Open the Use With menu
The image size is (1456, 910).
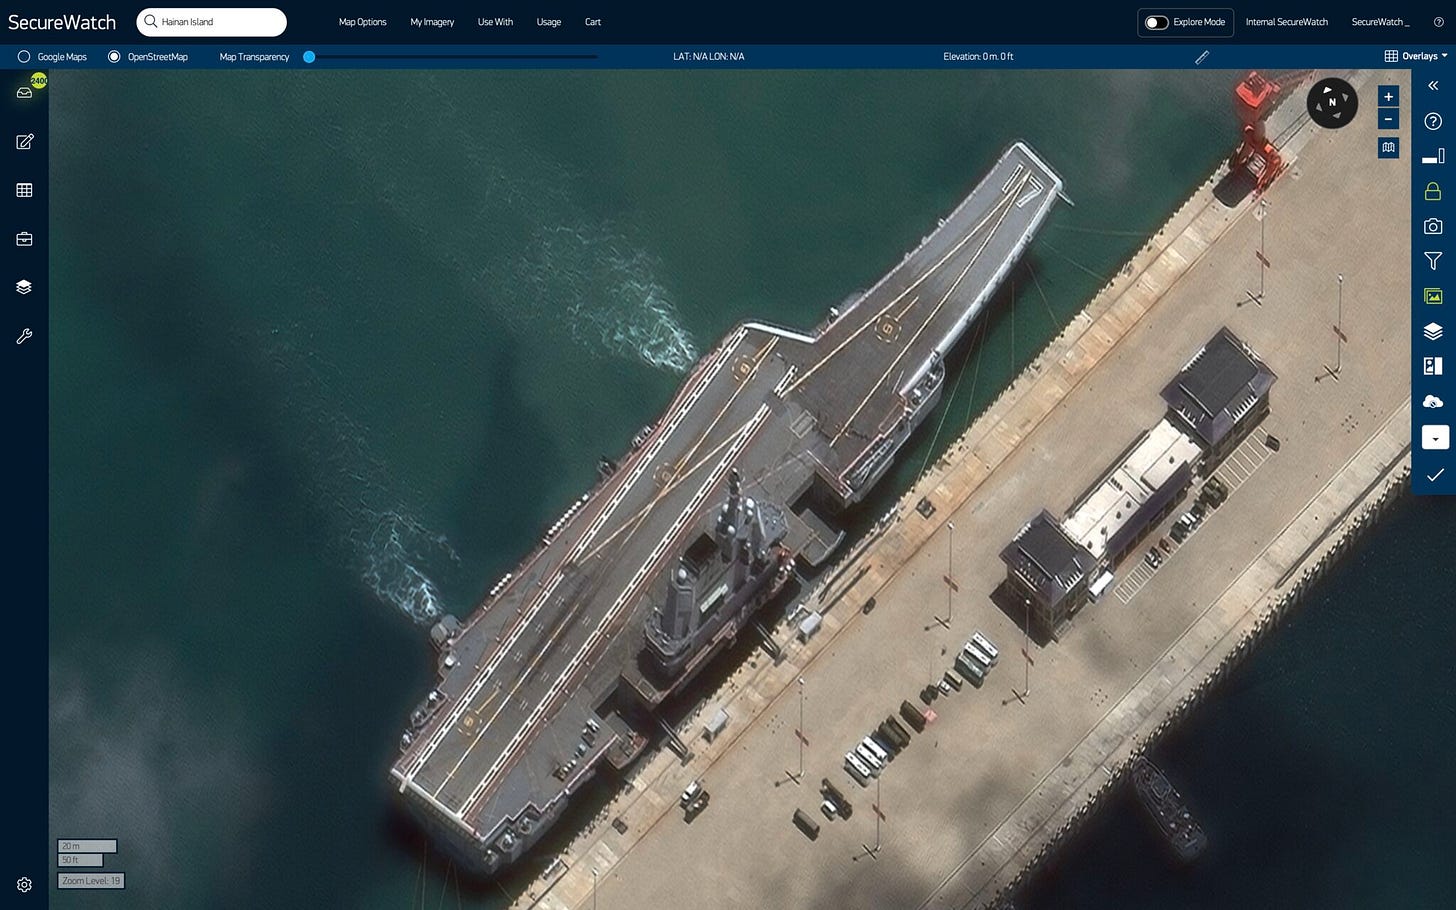coord(495,22)
